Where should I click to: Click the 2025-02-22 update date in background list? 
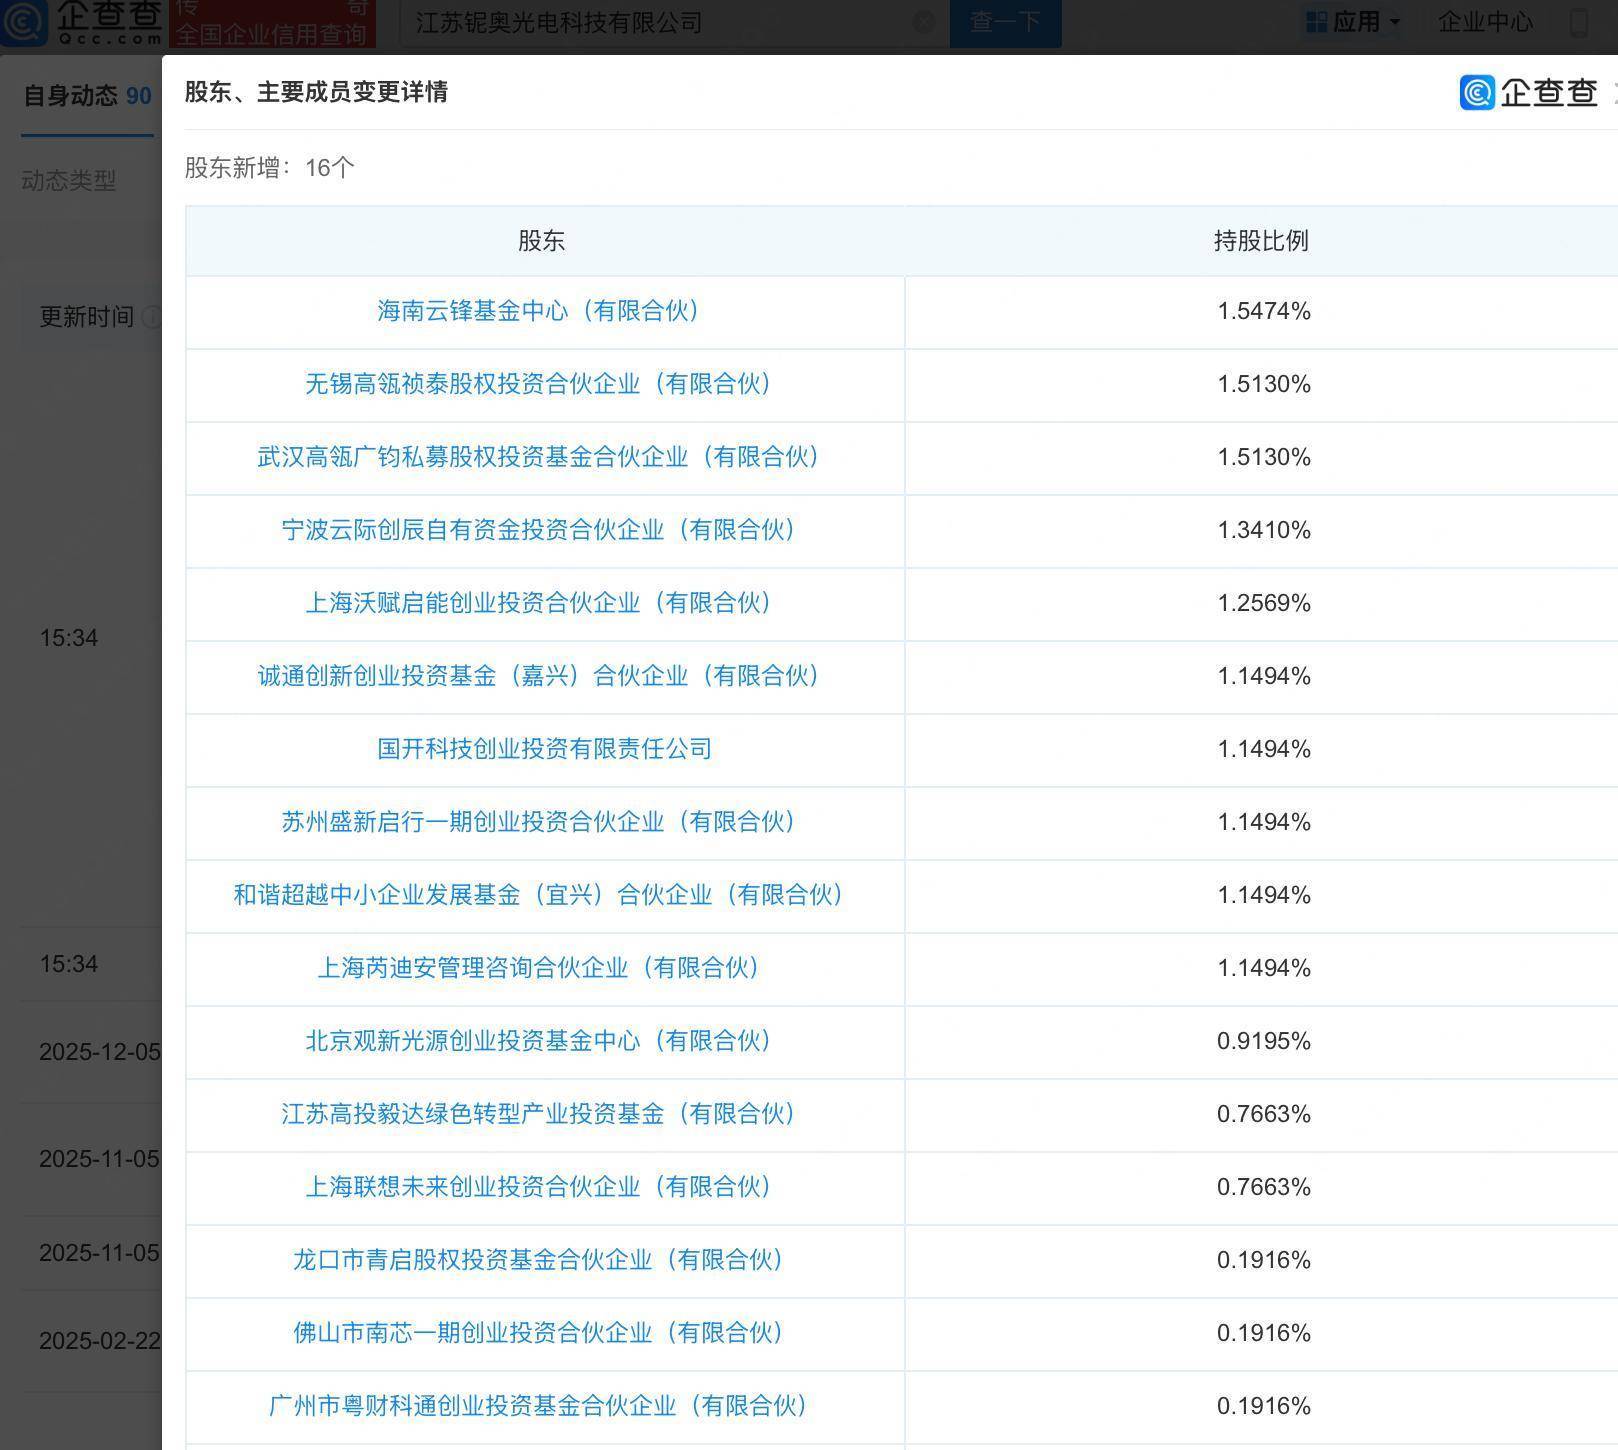pos(100,1341)
